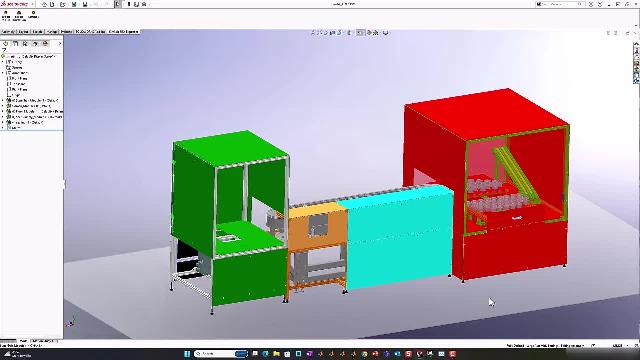Open Options via the gear icon in the quick toolbar
The image size is (640, 360).
tap(144, 4)
